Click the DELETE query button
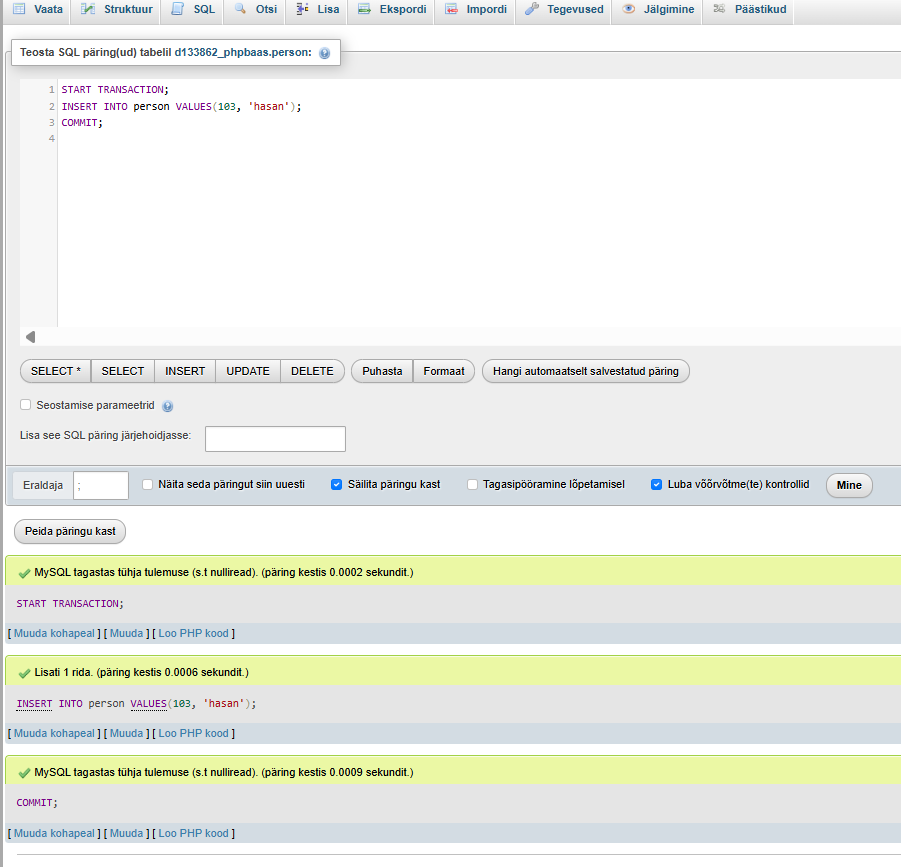 (312, 371)
